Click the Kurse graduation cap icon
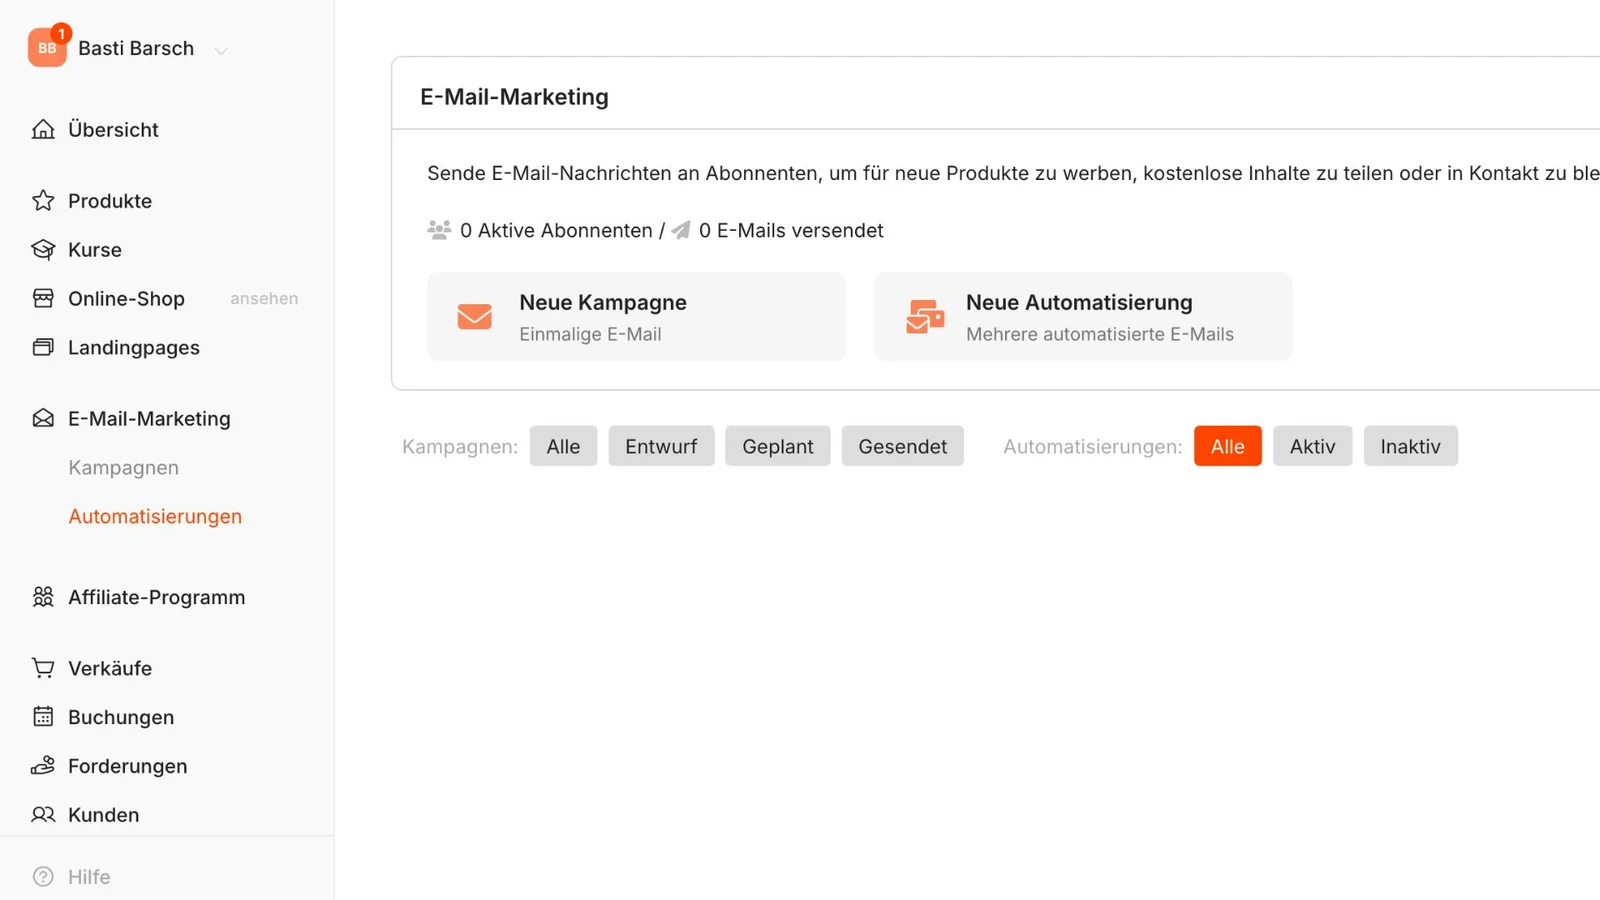Screen dimensions: 1600x900 click(x=43, y=250)
